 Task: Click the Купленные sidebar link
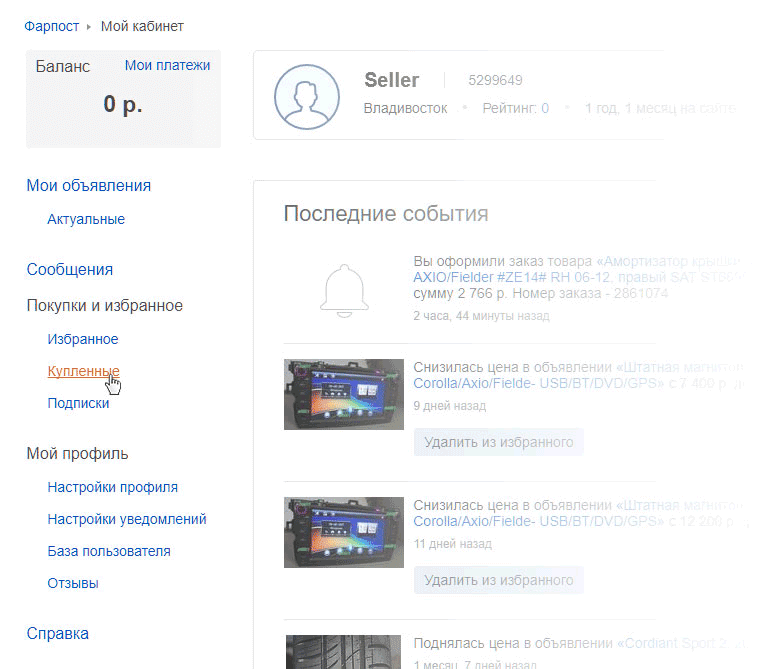click(83, 371)
